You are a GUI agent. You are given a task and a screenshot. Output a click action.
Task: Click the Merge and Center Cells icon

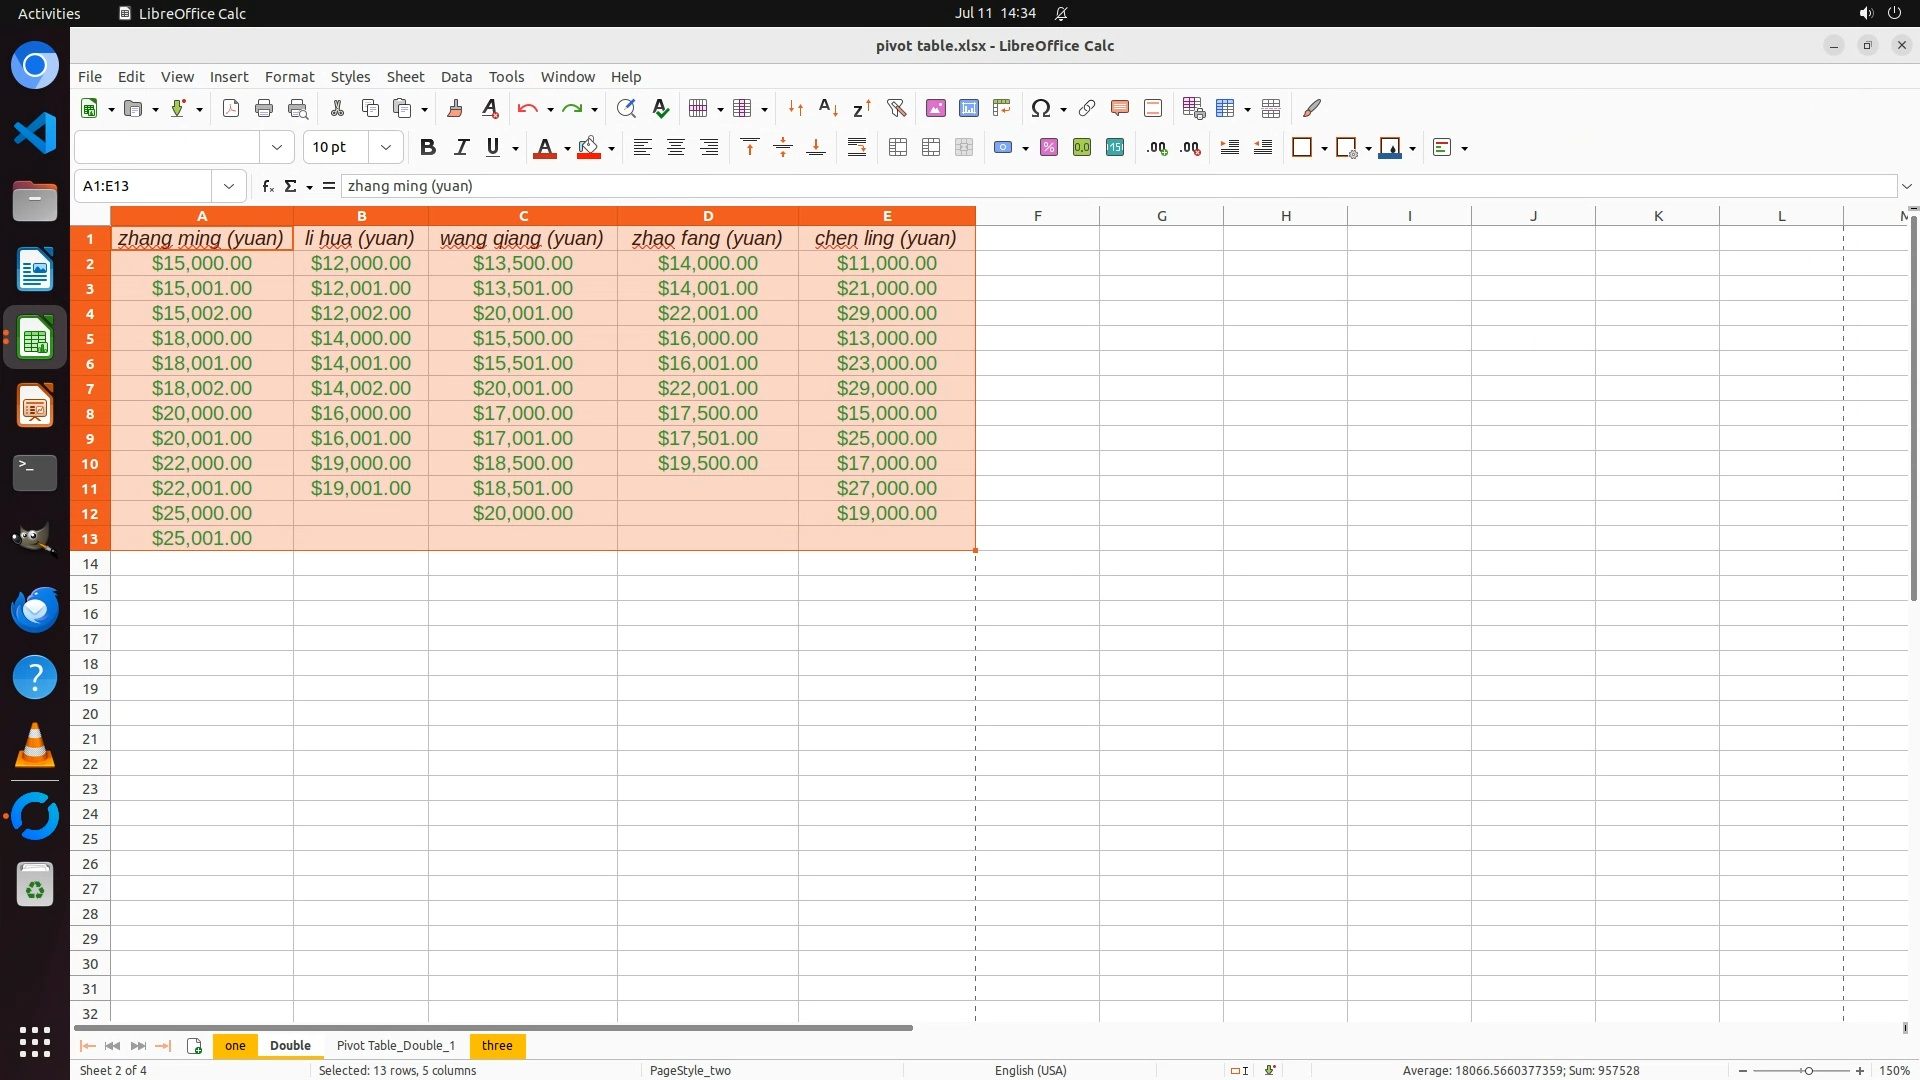pyautogui.click(x=898, y=148)
